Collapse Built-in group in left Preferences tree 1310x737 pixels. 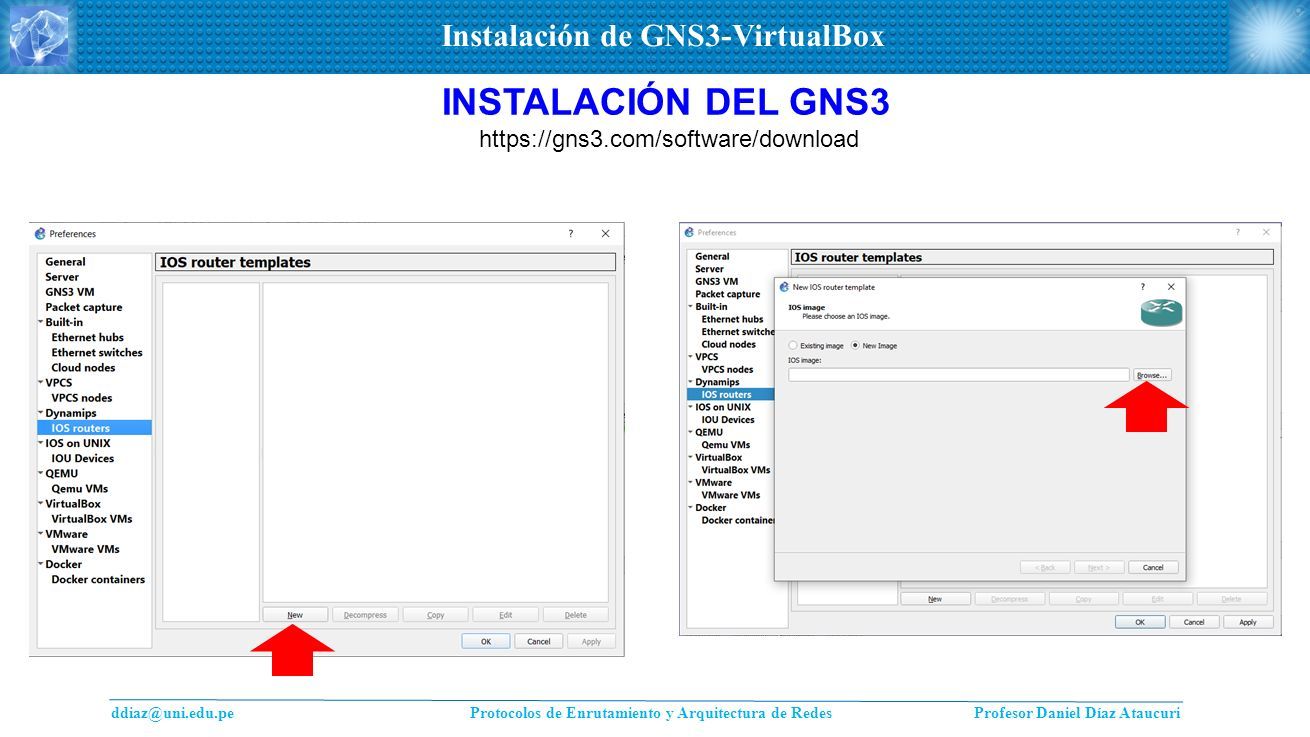point(41,322)
